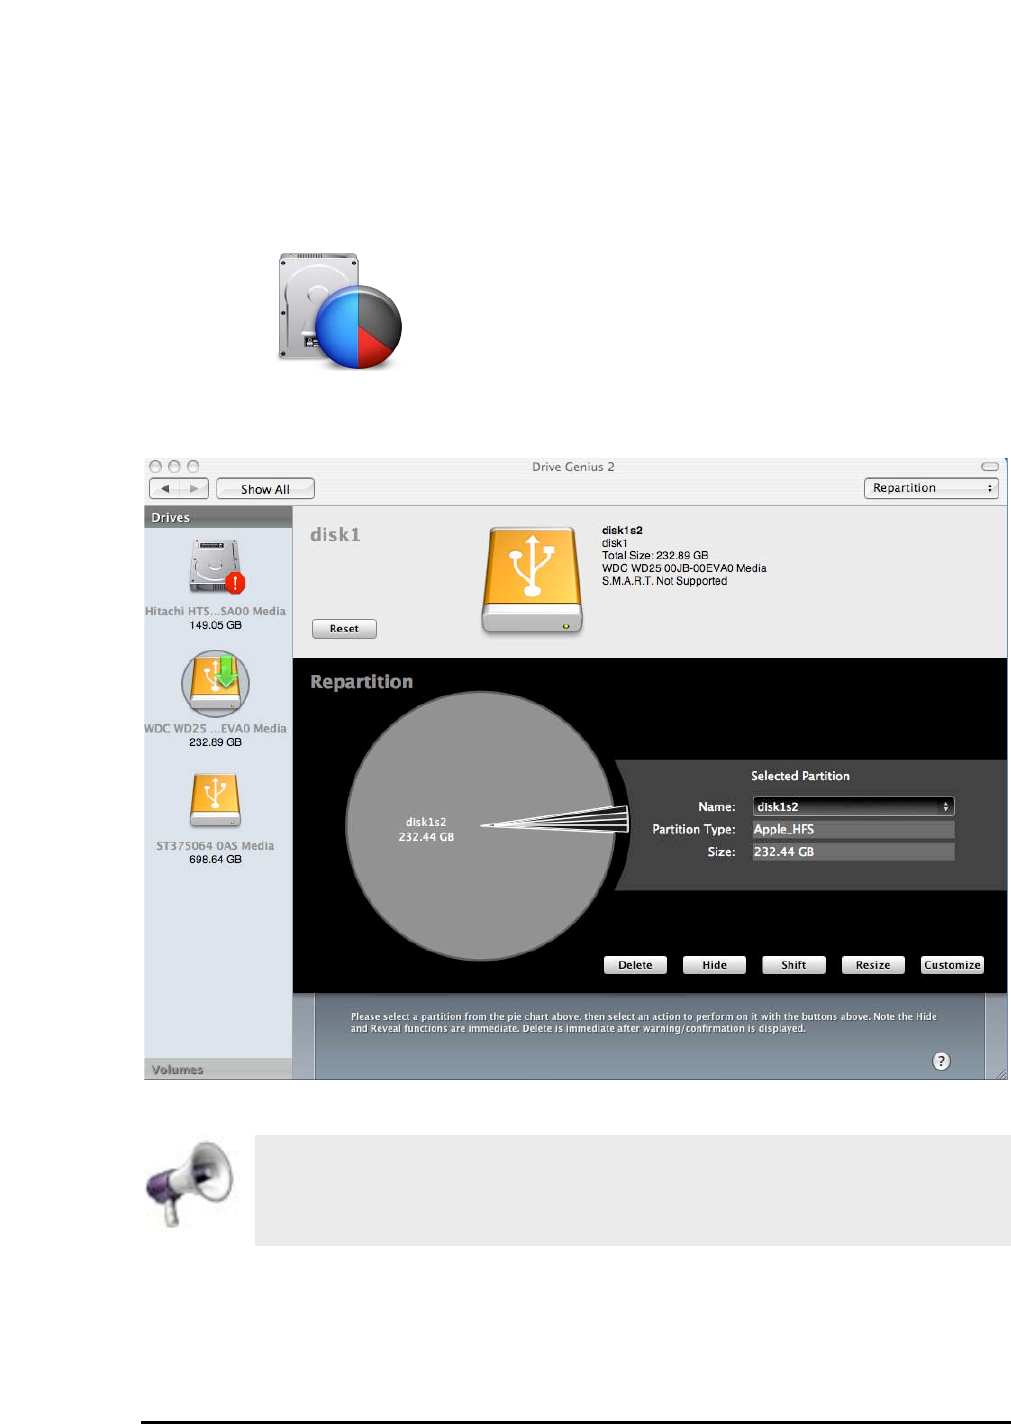Viewport: 1011px width, 1424px height.
Task: Click the 'Drive Genius 2' window title
Action: click(x=573, y=467)
